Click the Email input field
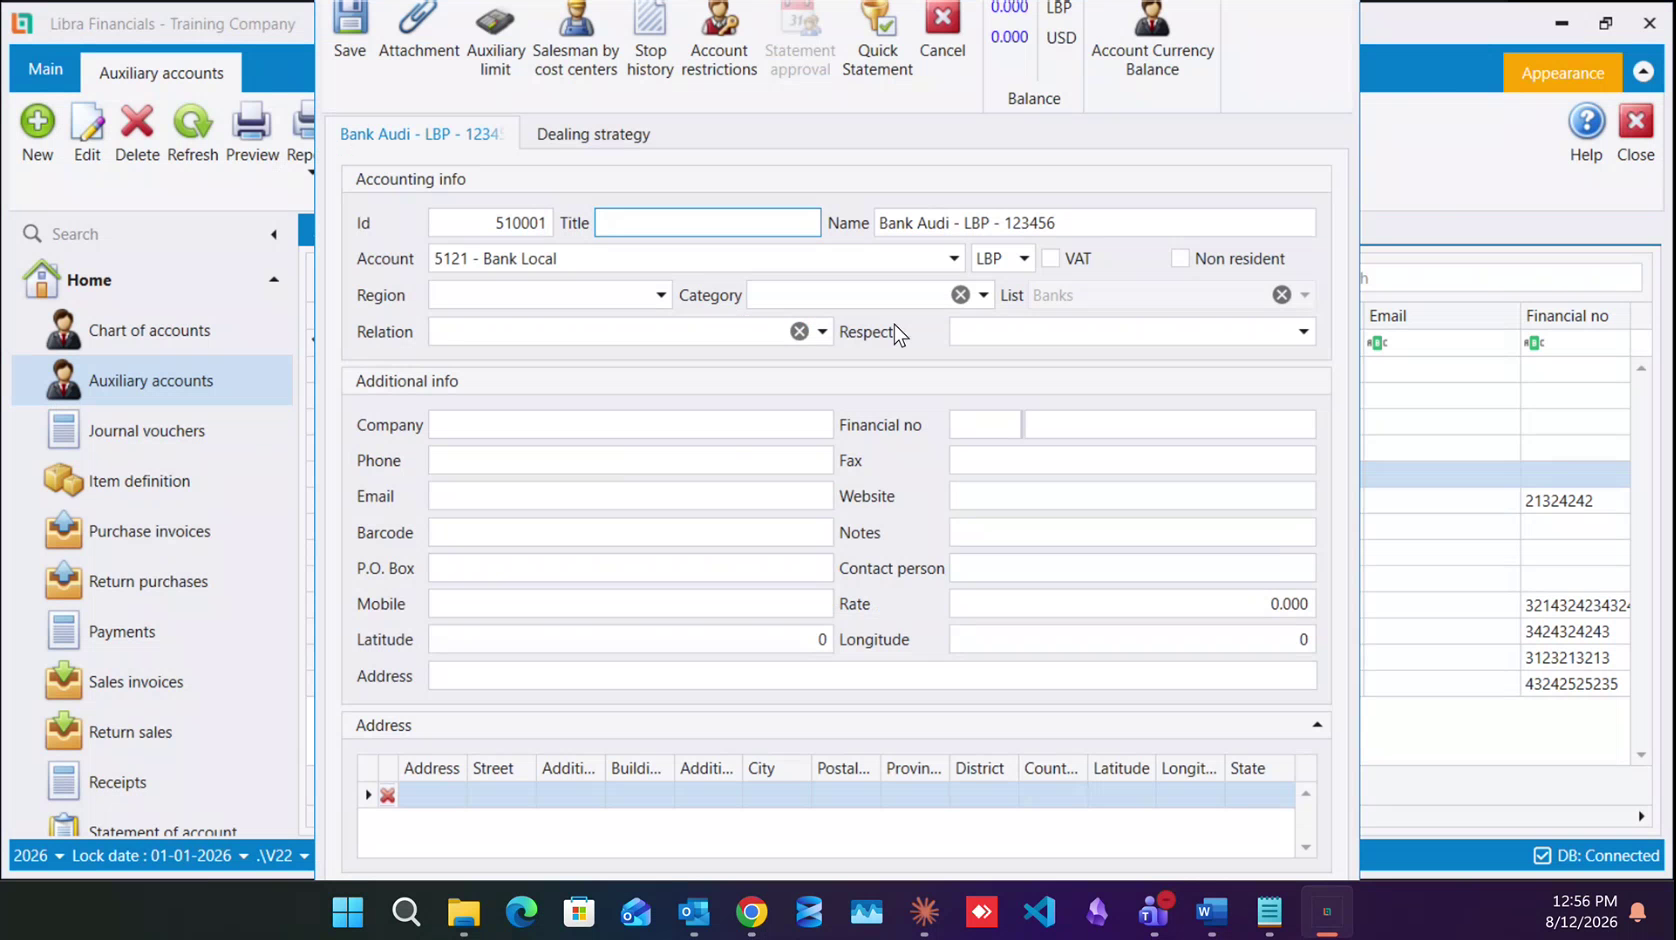This screenshot has height=940, width=1676. coord(630,496)
